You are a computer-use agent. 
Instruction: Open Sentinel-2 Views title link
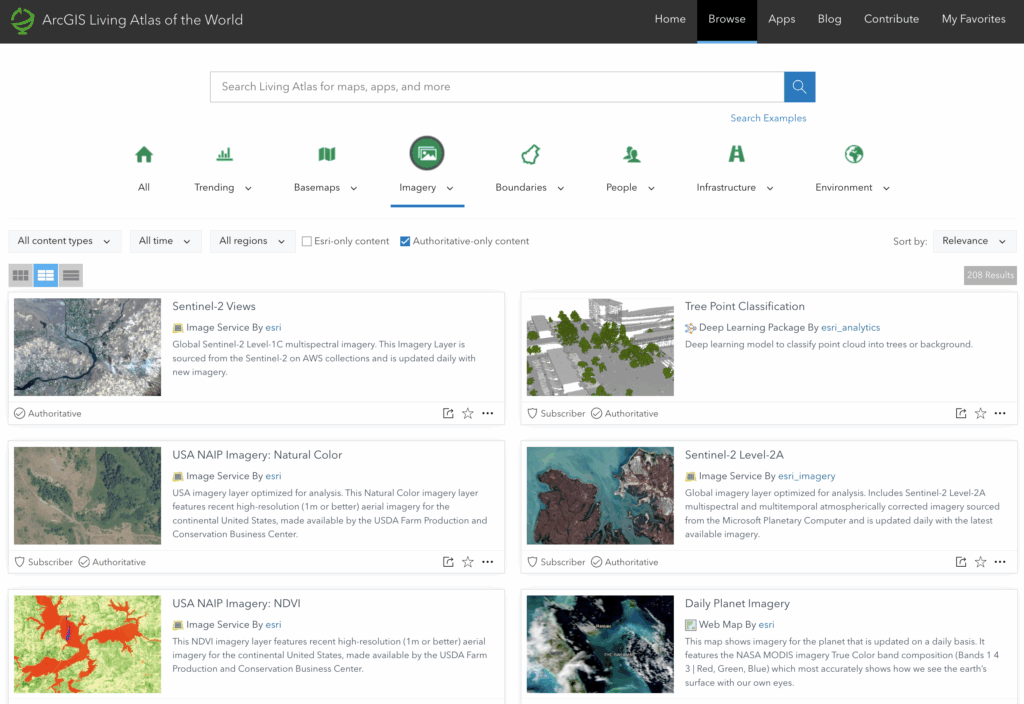(x=214, y=306)
